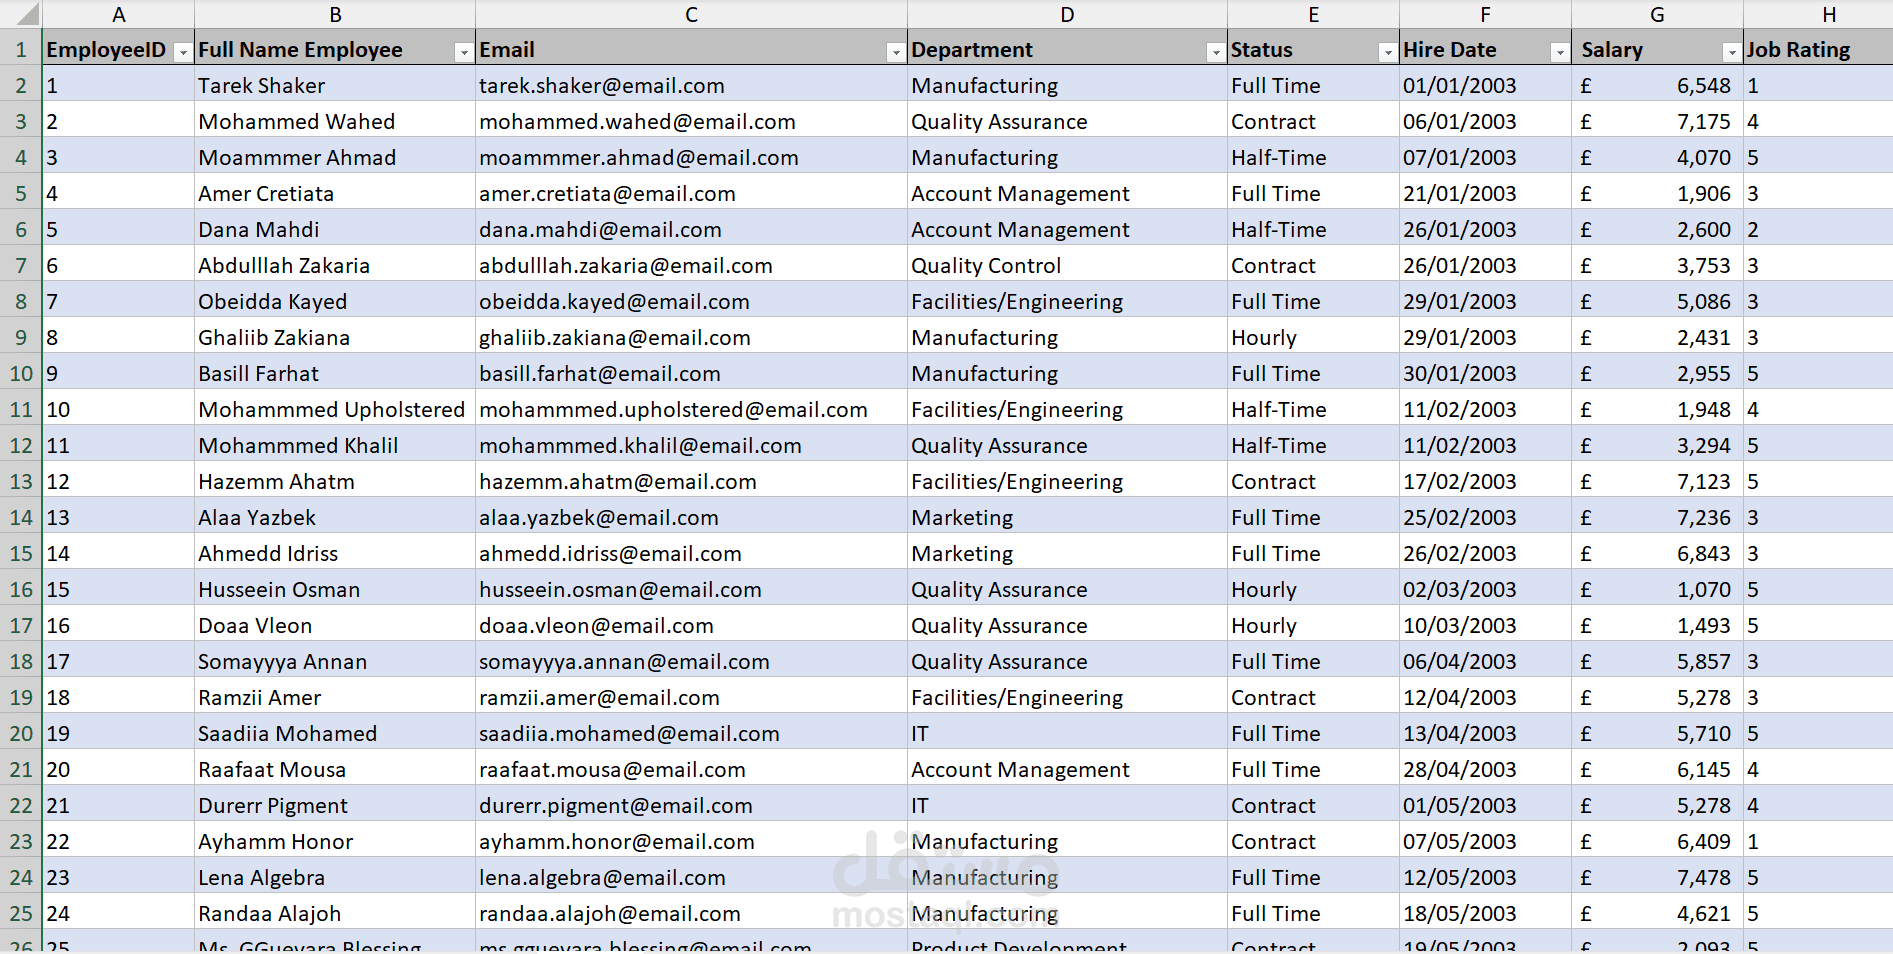Select row 5 header

pos(21,193)
